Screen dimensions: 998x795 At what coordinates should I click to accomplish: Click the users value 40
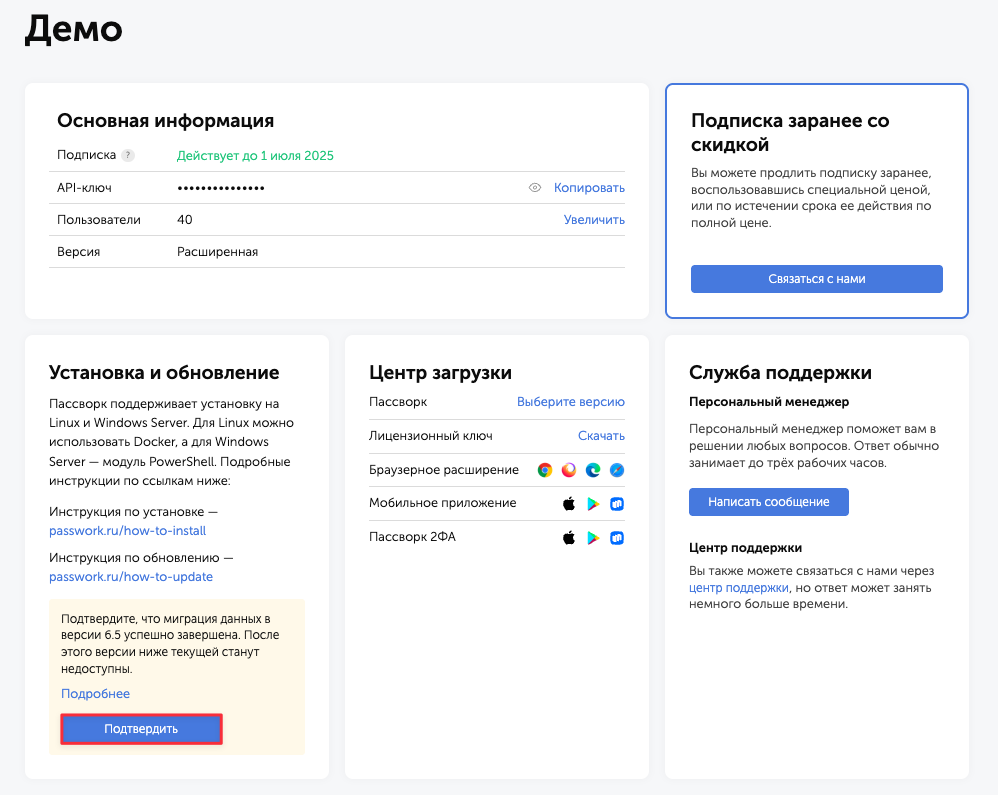(185, 220)
